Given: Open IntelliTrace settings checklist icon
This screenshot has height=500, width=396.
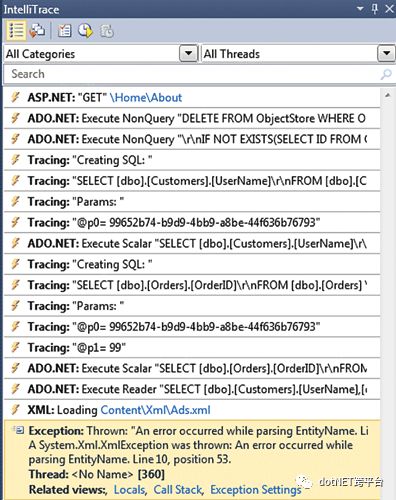Looking at the screenshot, I should 64,31.
